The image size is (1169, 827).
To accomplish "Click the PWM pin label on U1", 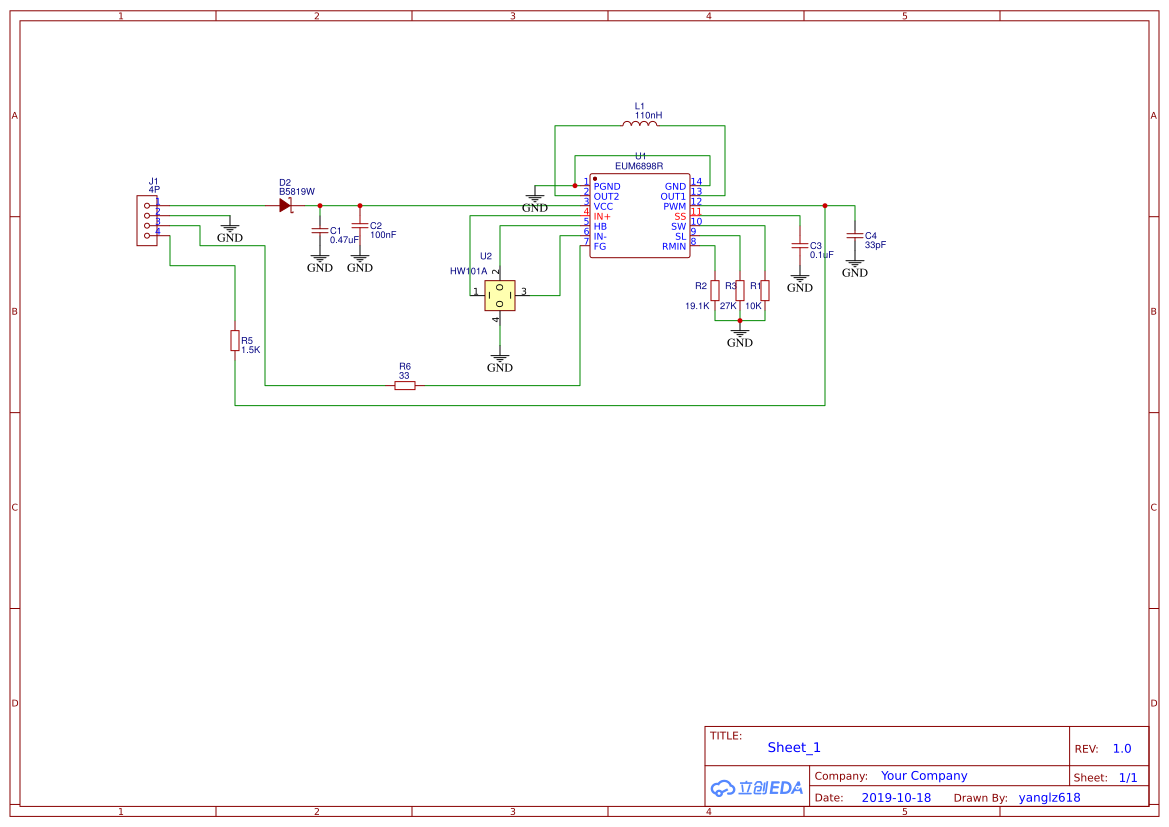I will [675, 207].
